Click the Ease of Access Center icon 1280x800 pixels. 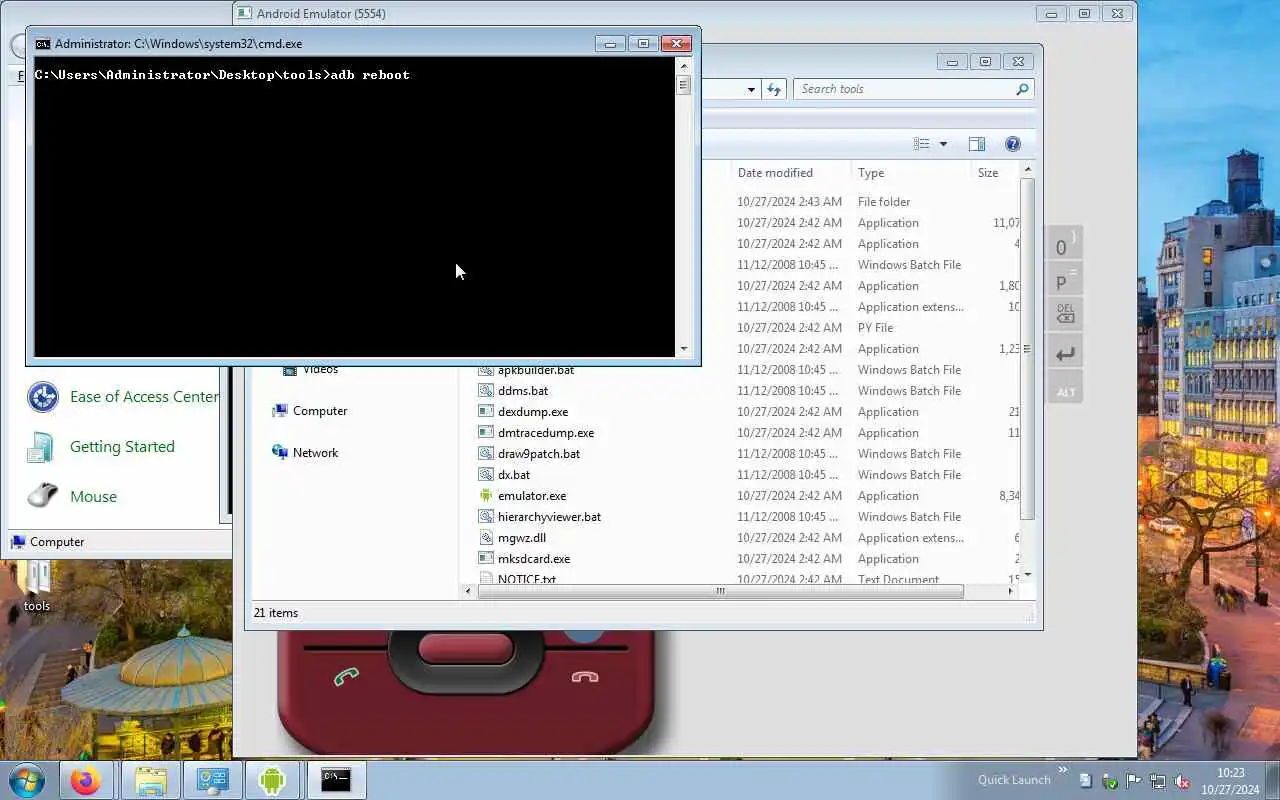click(42, 397)
